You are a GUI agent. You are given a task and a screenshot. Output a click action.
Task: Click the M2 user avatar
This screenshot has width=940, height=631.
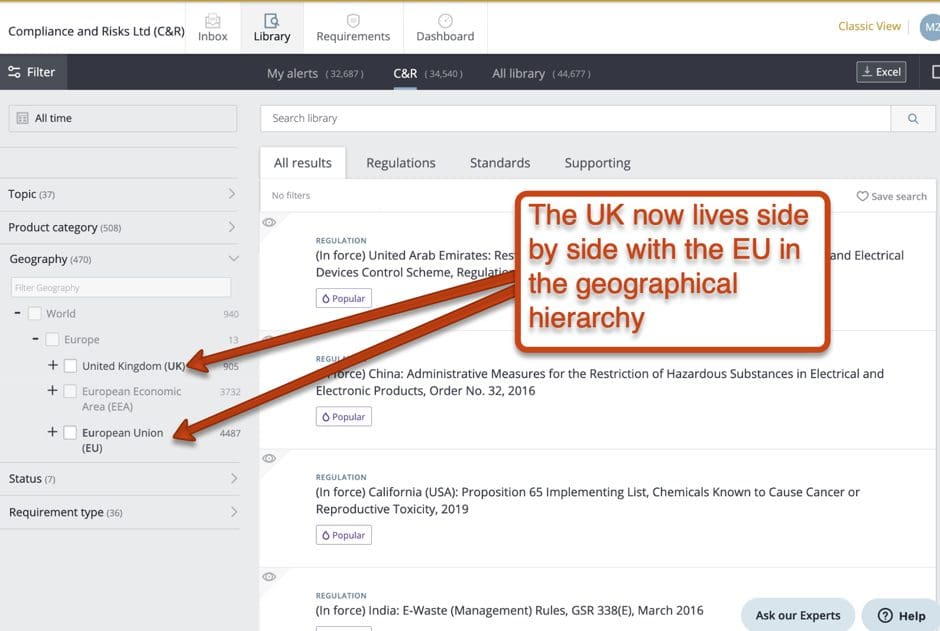[930, 27]
